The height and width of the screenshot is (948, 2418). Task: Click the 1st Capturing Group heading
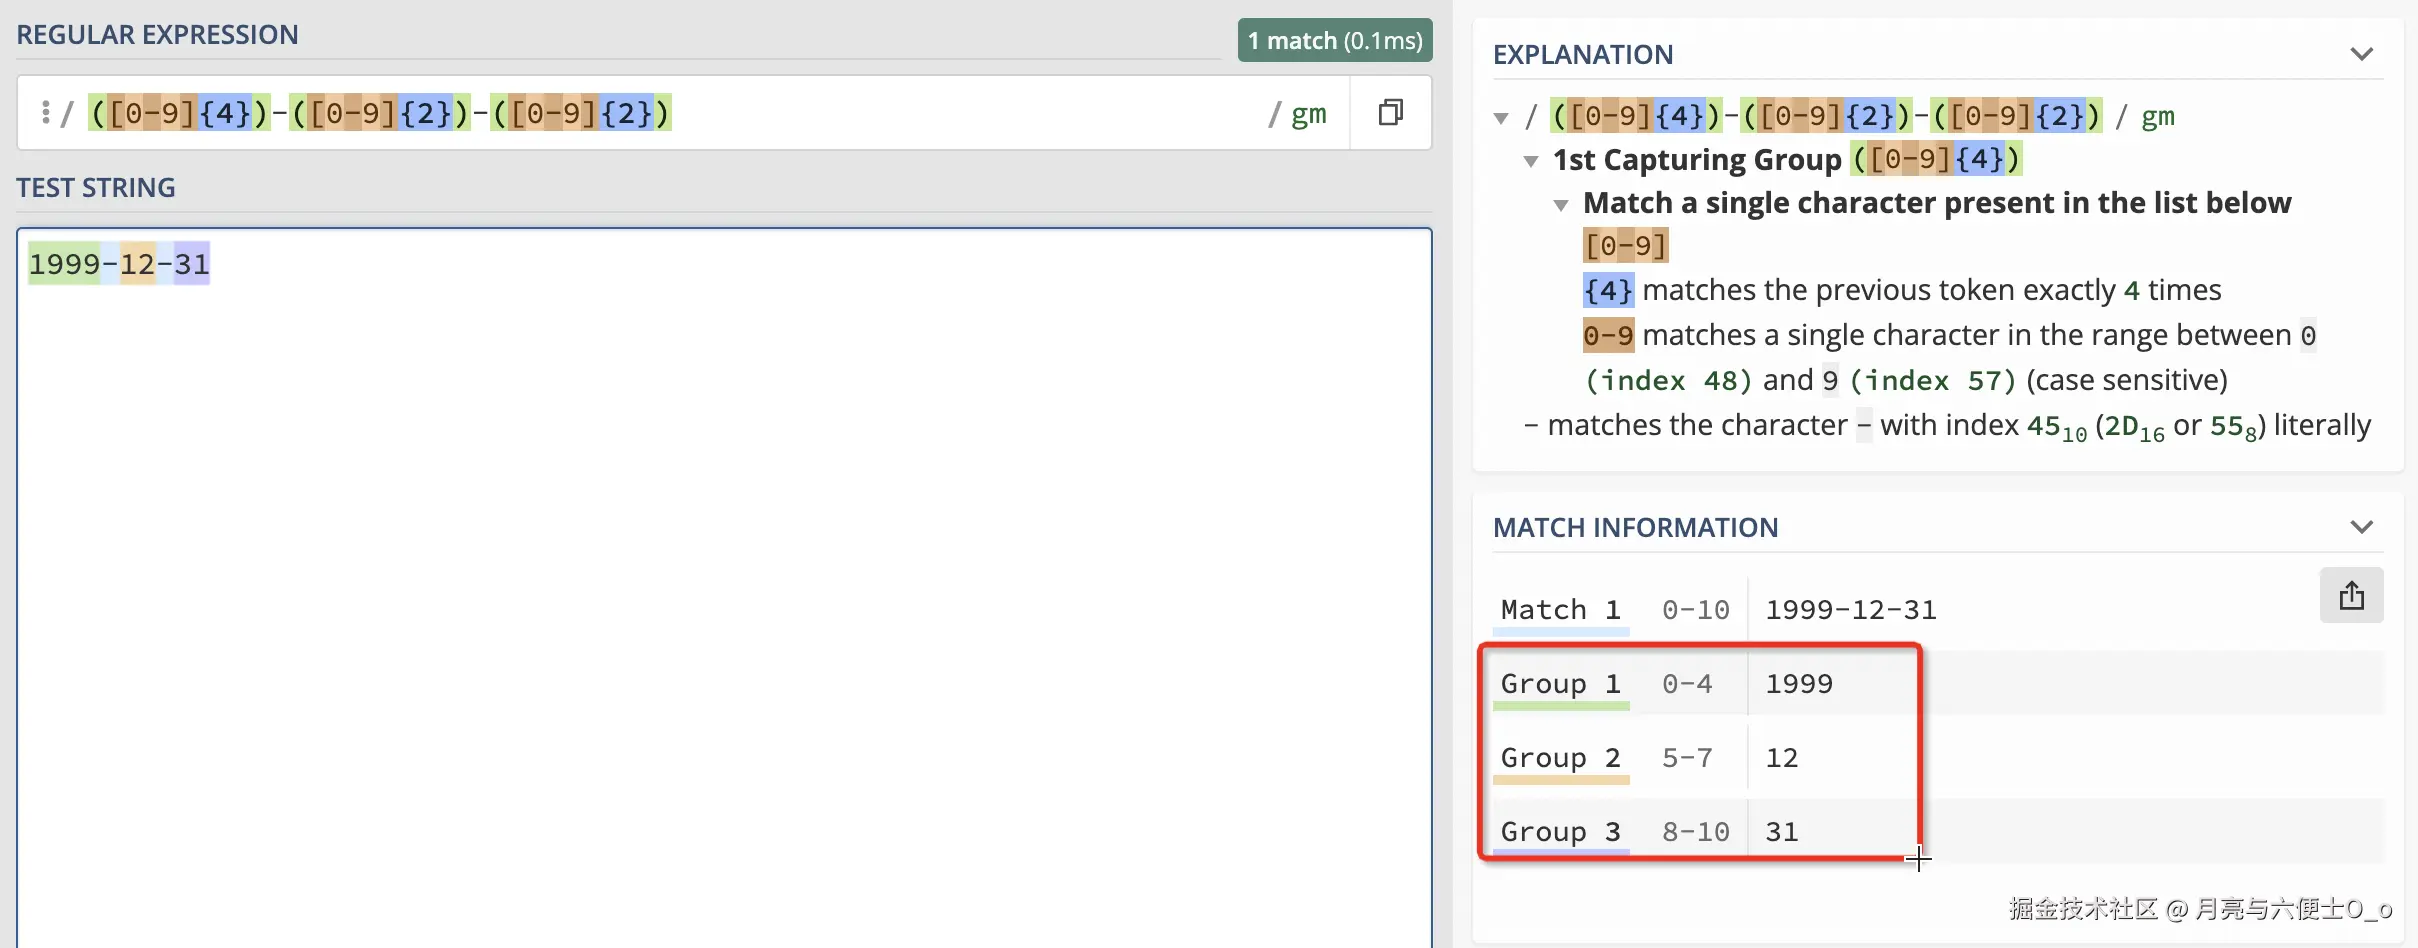pyautogui.click(x=1696, y=160)
